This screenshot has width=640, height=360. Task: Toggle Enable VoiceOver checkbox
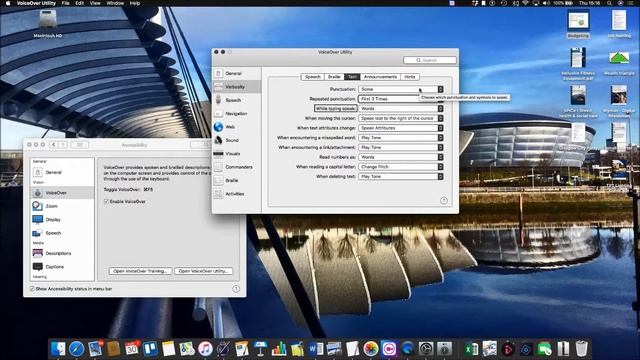click(106, 202)
